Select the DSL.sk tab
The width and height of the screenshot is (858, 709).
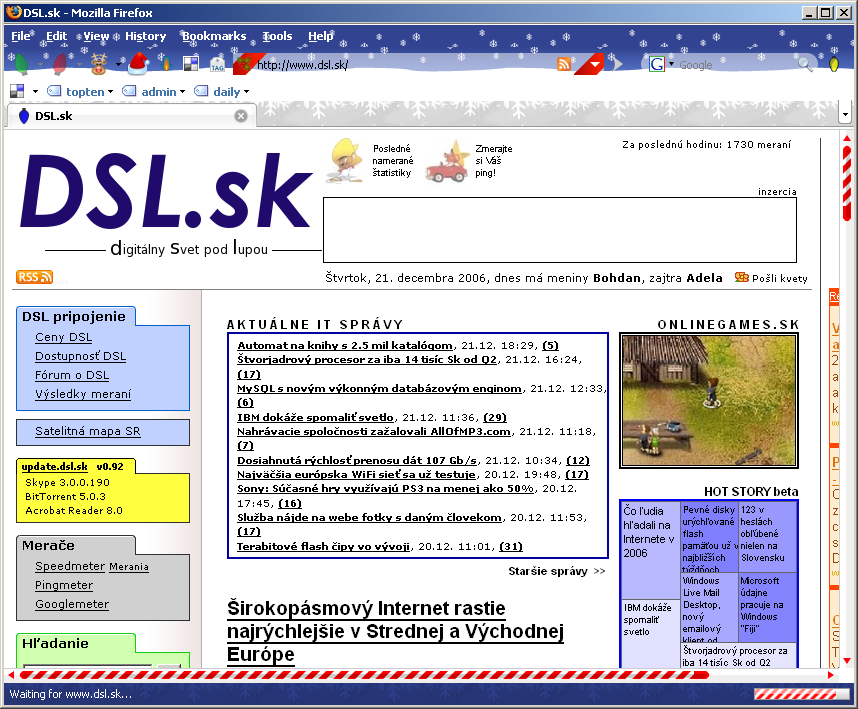click(130, 116)
